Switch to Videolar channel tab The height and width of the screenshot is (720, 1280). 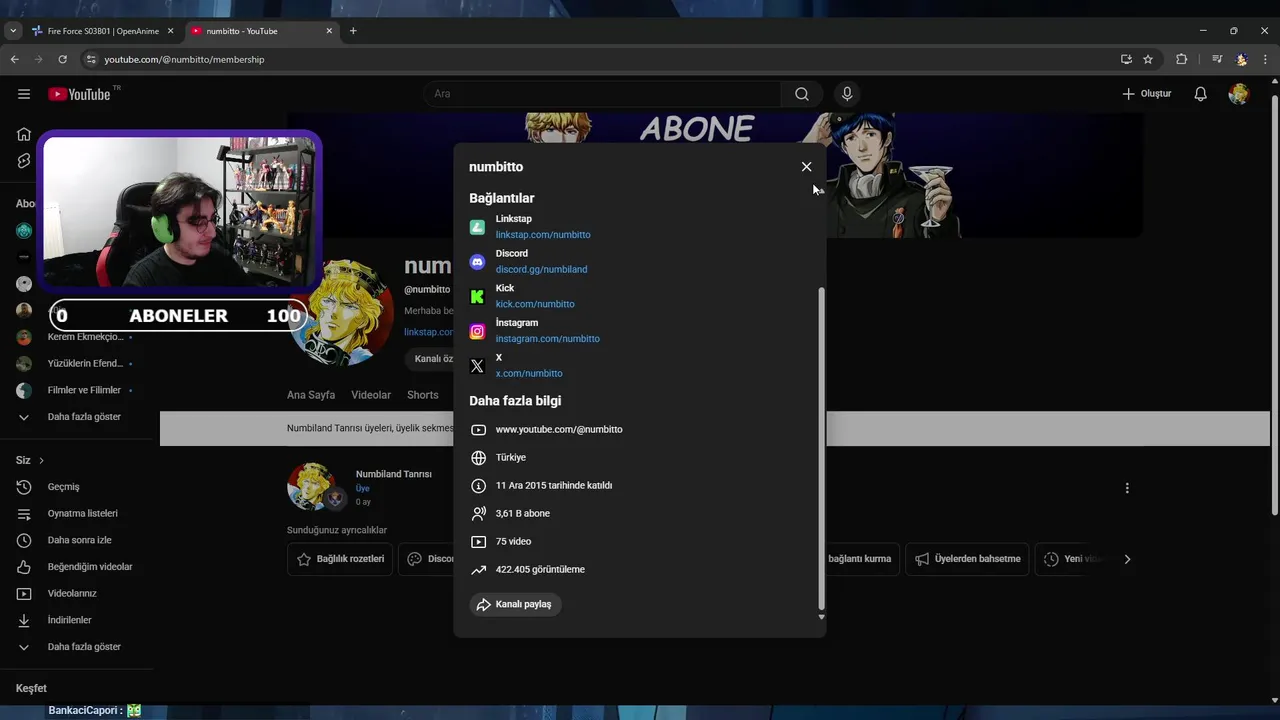pos(371,395)
